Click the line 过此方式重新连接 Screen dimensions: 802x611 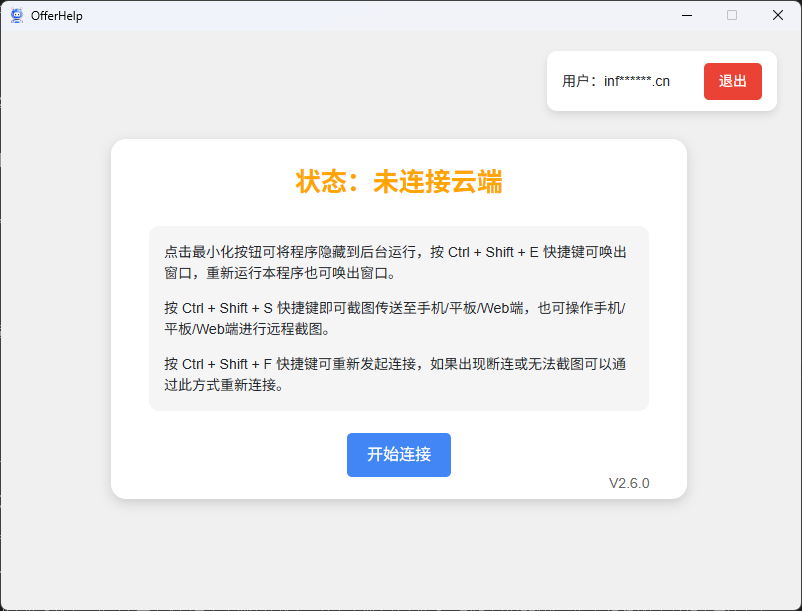223,384
